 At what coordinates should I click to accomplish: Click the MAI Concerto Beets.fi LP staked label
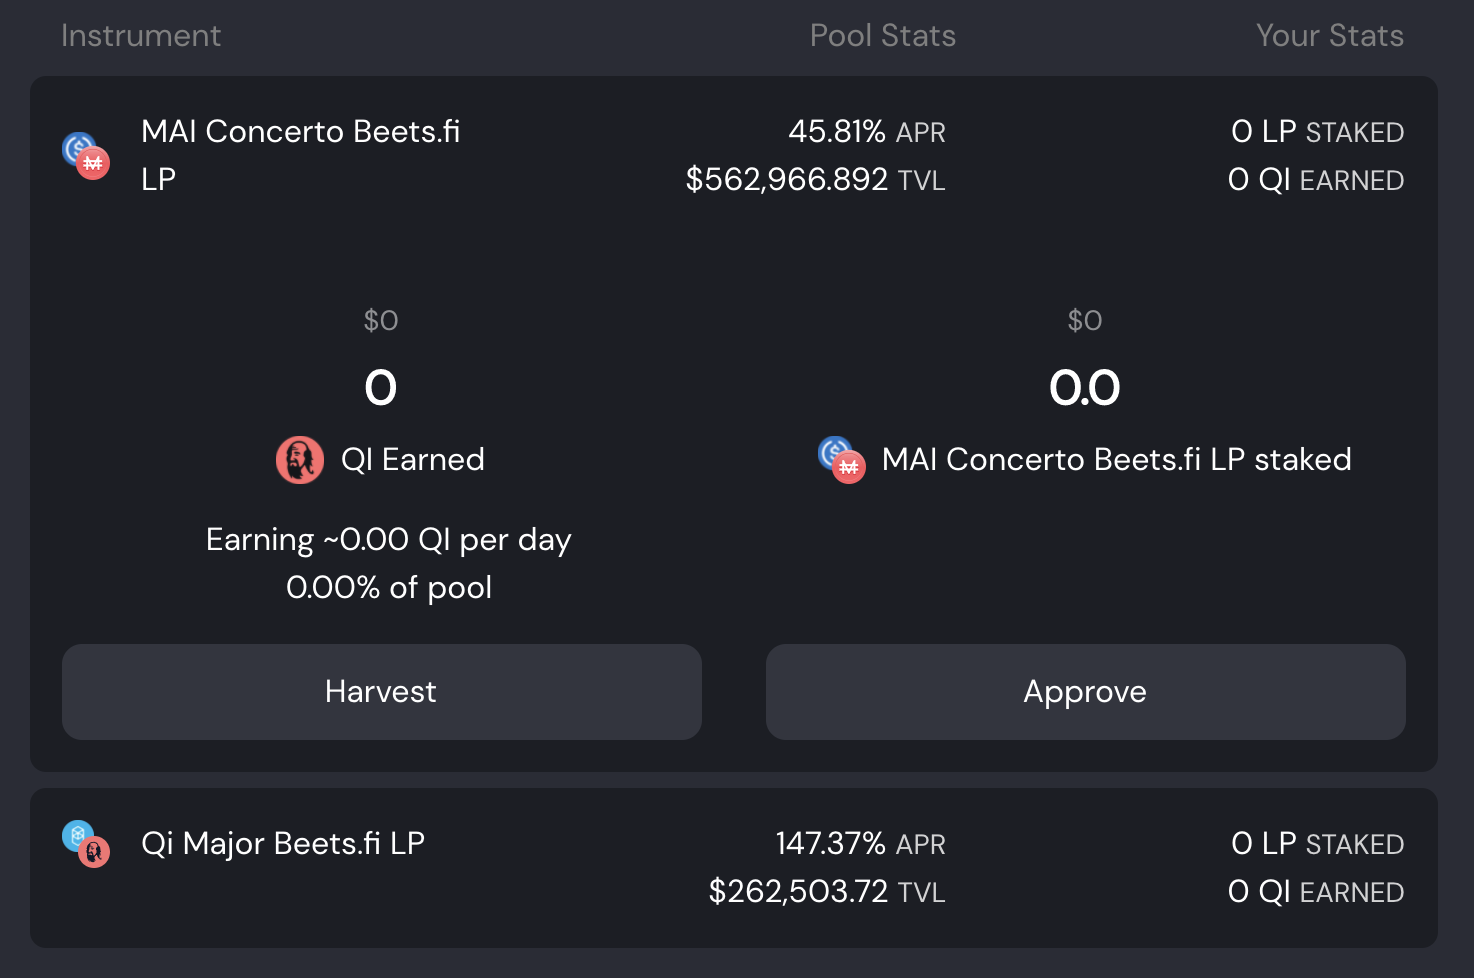[1116, 460]
